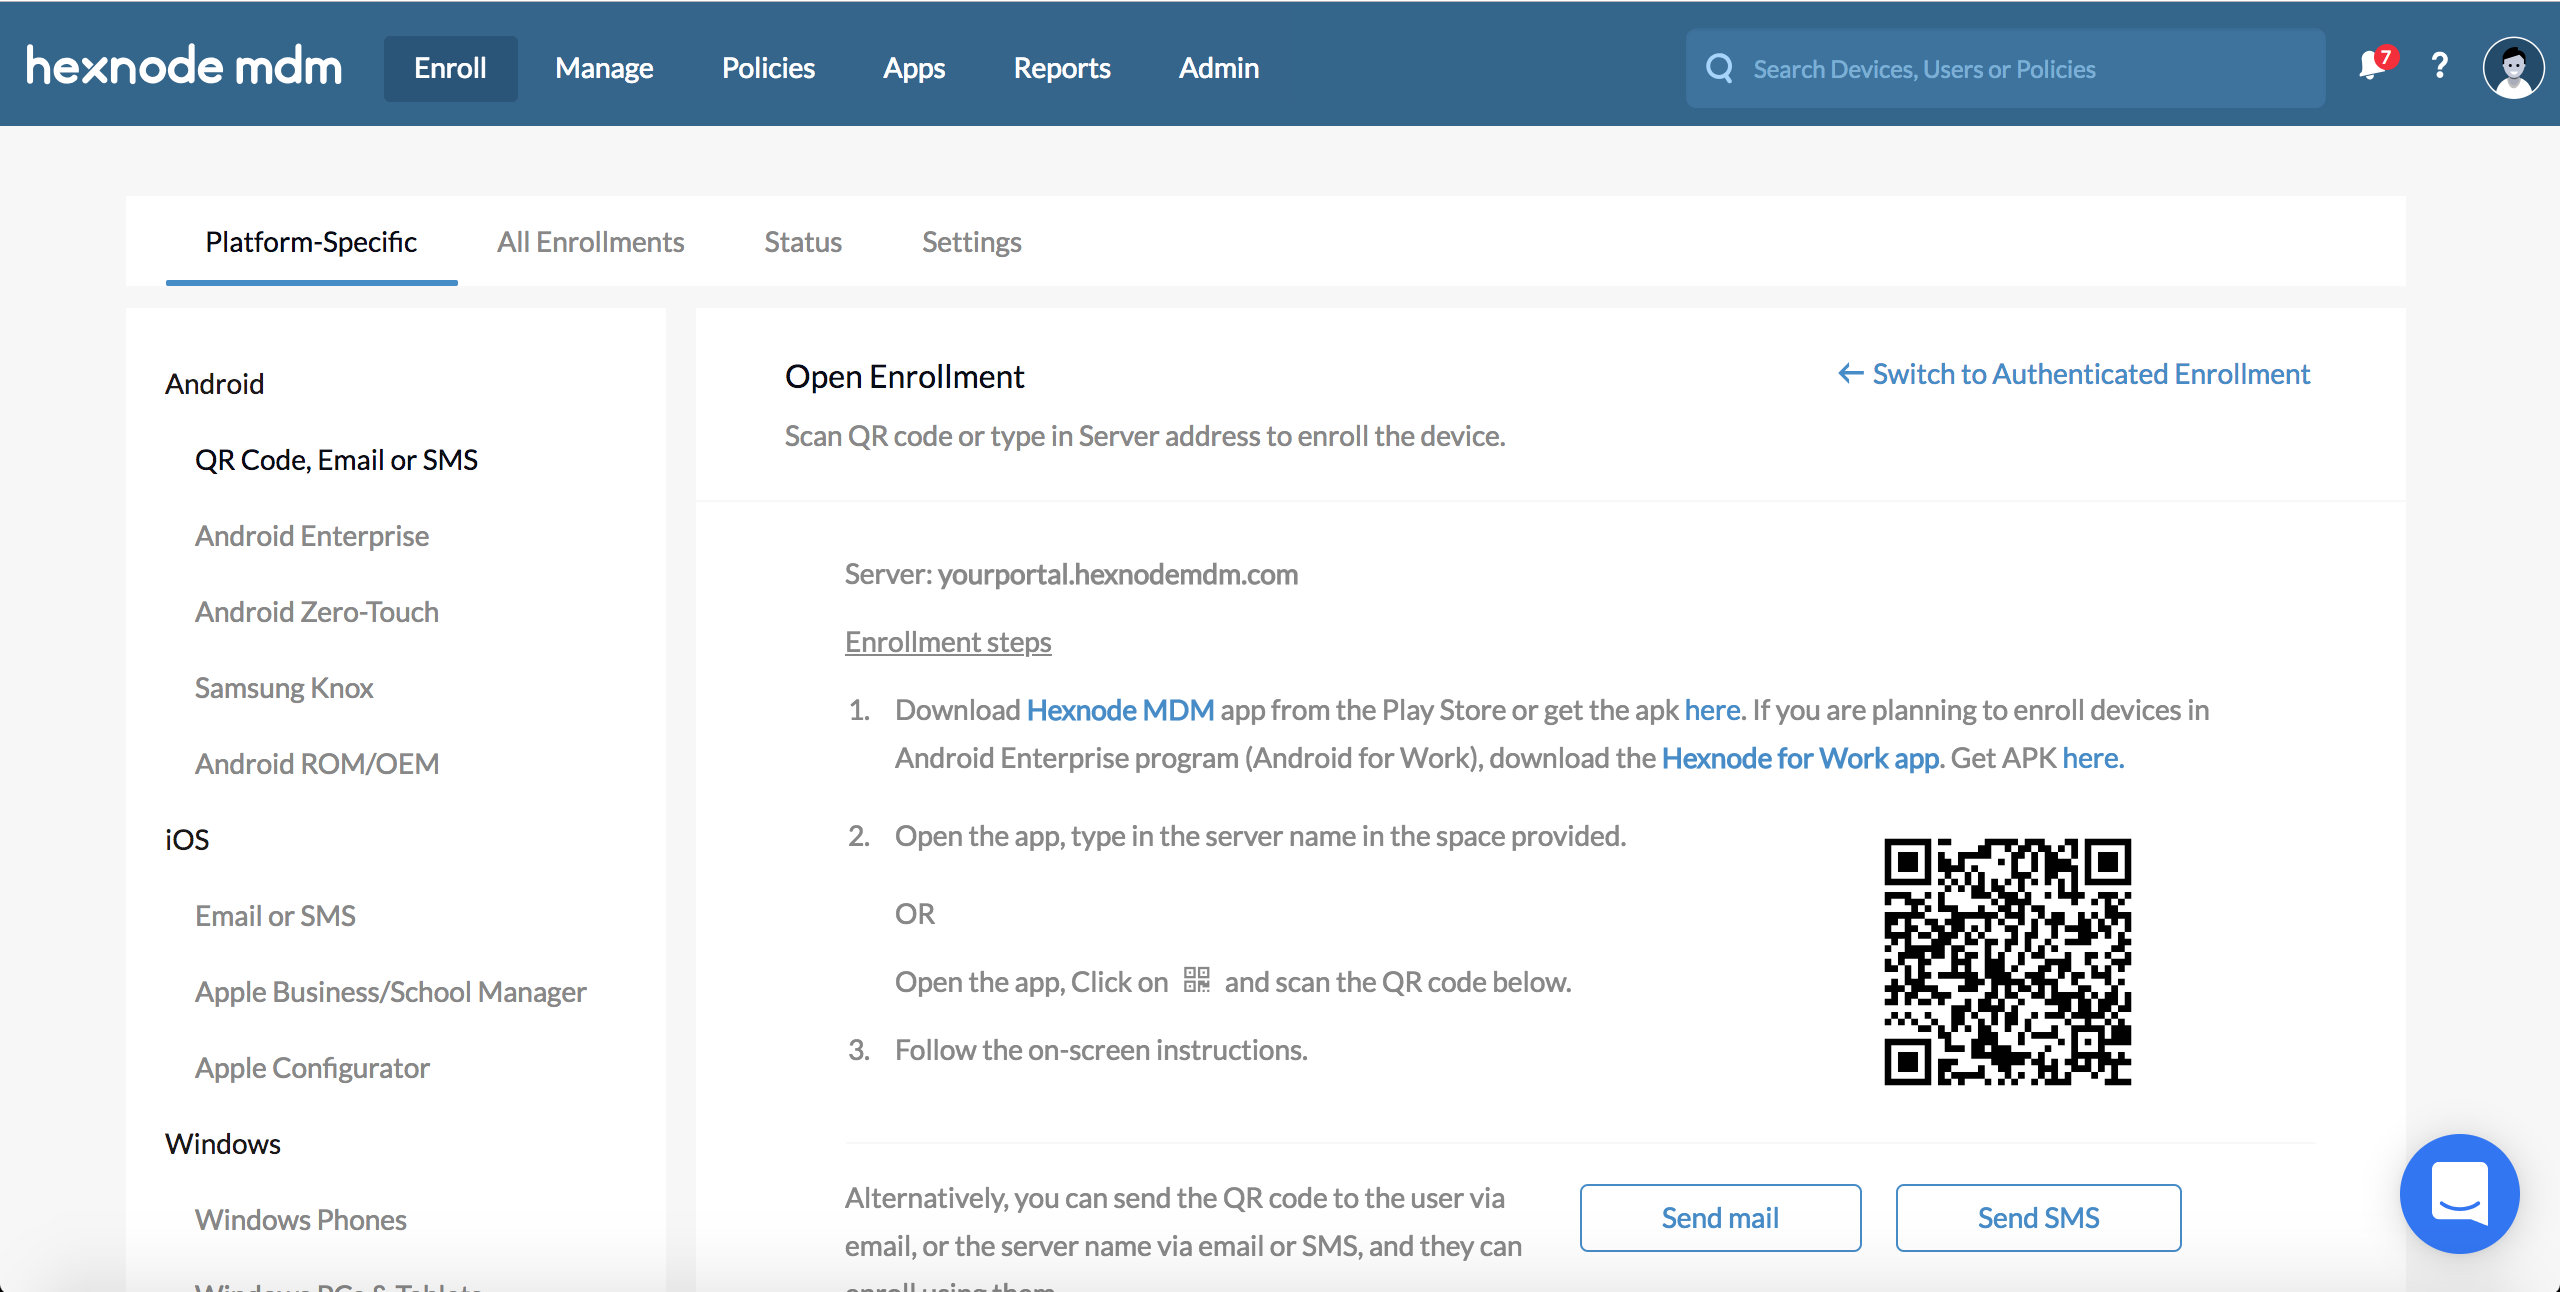Image resolution: width=2560 pixels, height=1292 pixels.
Task: Open the chat support bubble
Action: (x=2459, y=1192)
